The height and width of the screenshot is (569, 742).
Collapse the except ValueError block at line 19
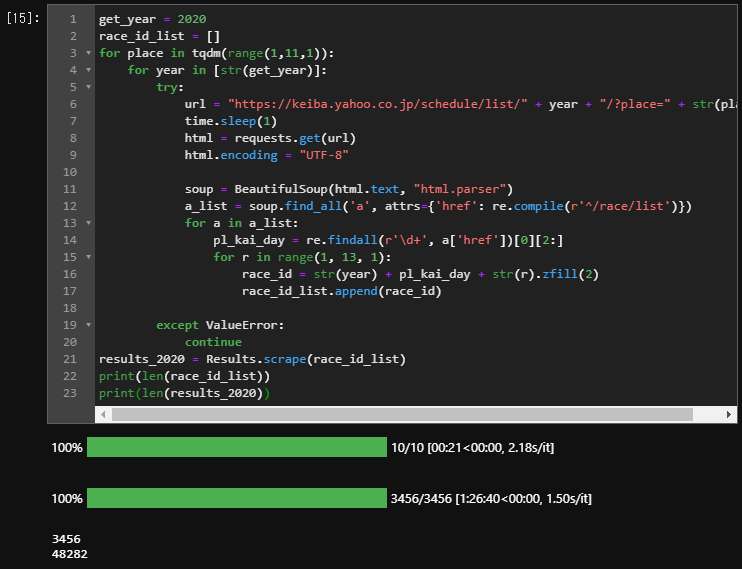point(88,325)
